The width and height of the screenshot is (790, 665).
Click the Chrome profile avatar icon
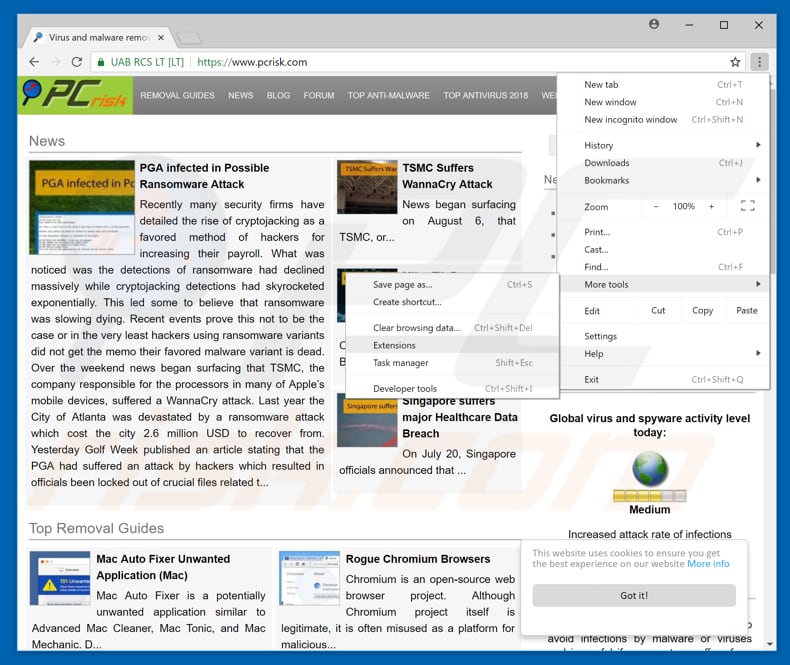(x=654, y=24)
